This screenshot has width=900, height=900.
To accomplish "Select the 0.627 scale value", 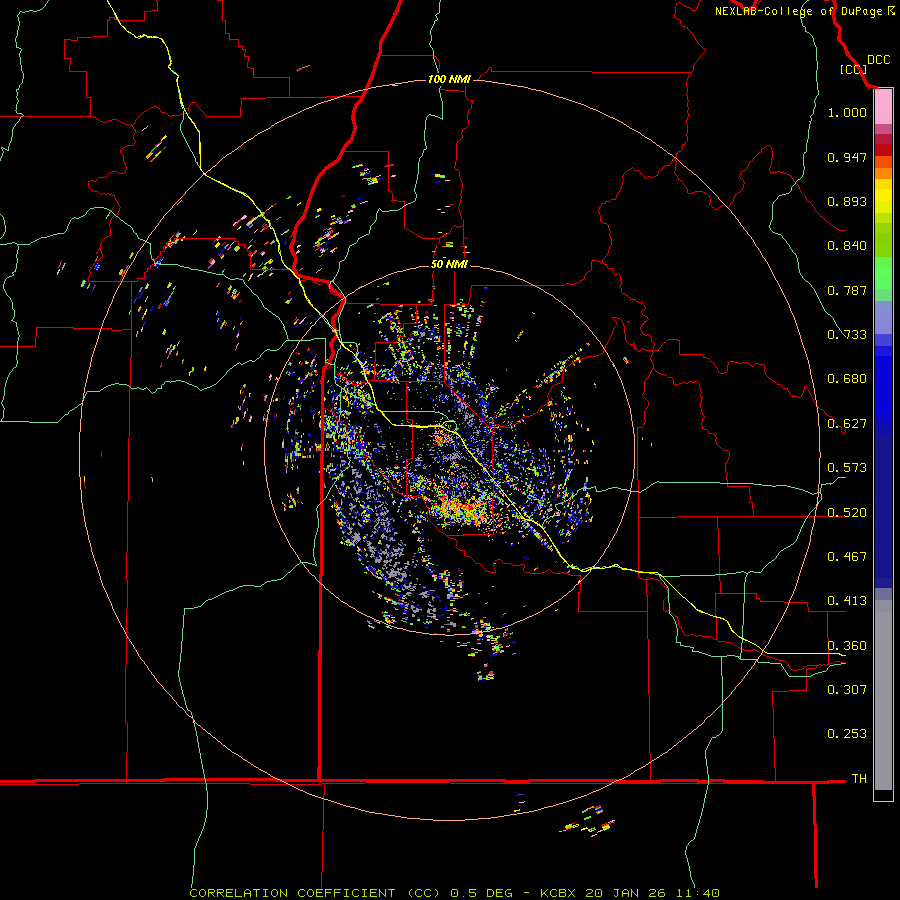I will pyautogui.click(x=847, y=424).
